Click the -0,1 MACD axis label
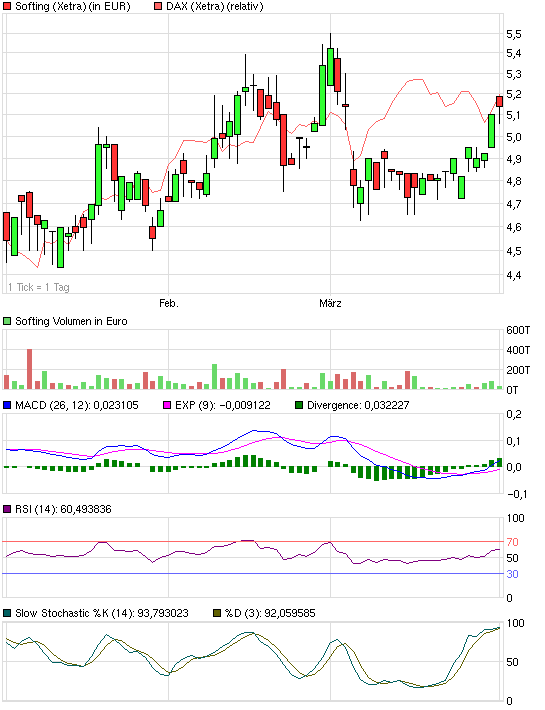The image size is (545, 710). tap(516, 494)
